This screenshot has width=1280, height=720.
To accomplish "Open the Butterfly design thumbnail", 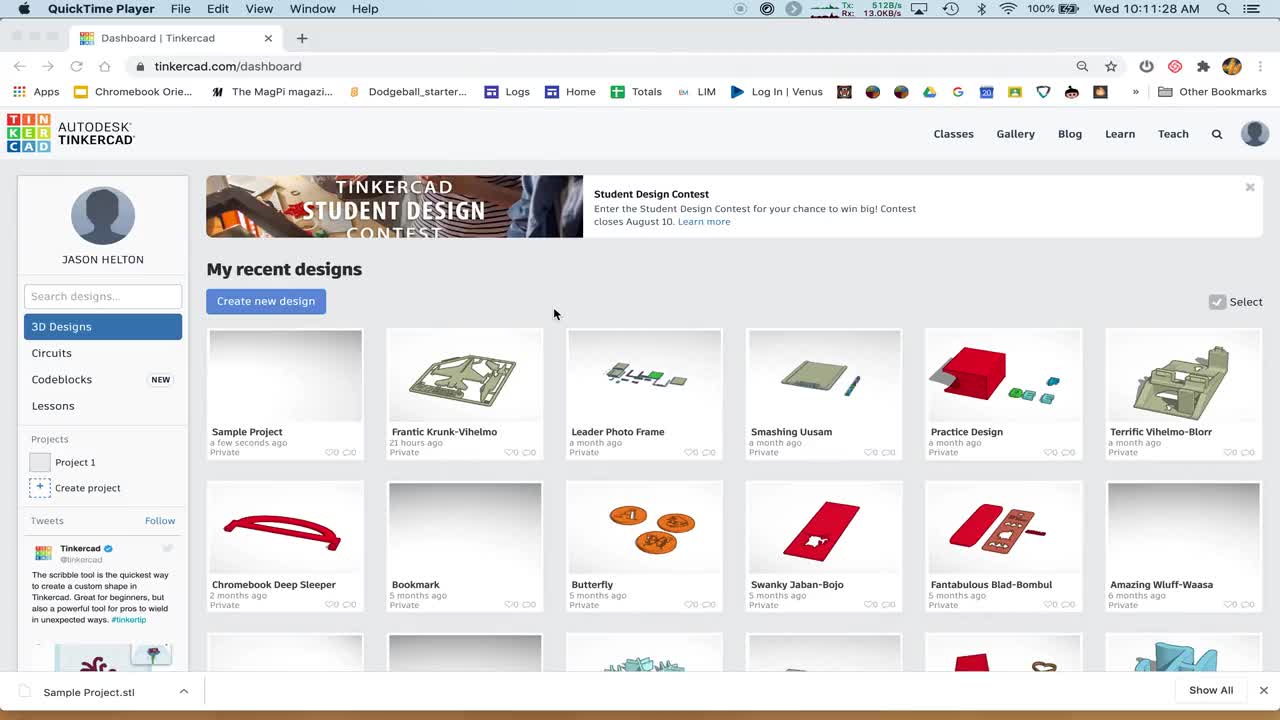I will (x=644, y=529).
